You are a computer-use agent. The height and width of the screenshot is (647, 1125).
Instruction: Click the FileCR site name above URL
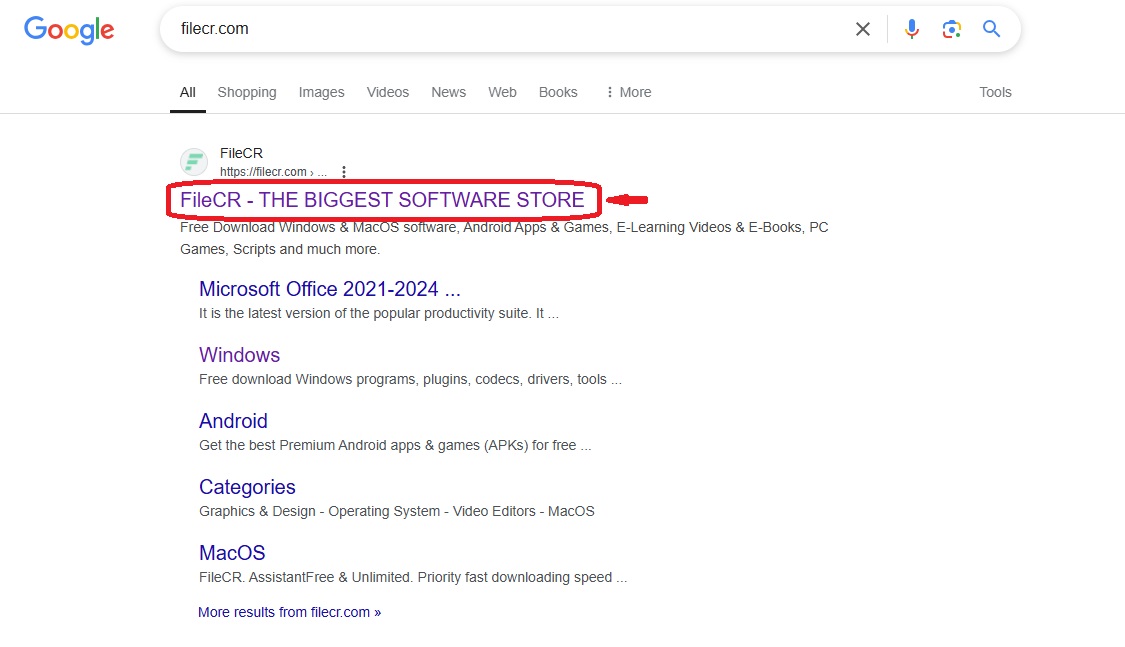click(241, 153)
